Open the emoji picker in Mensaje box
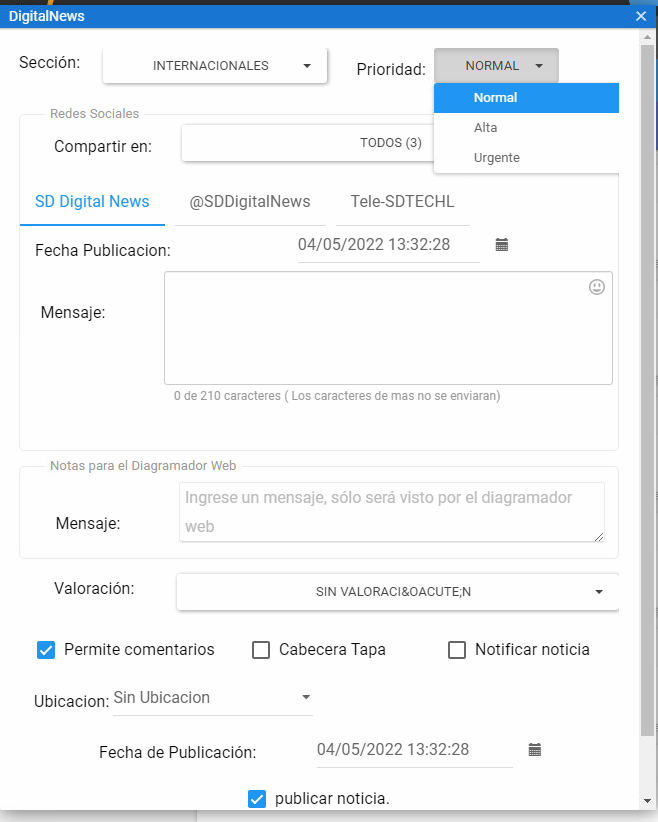658x822 pixels. click(x=597, y=287)
